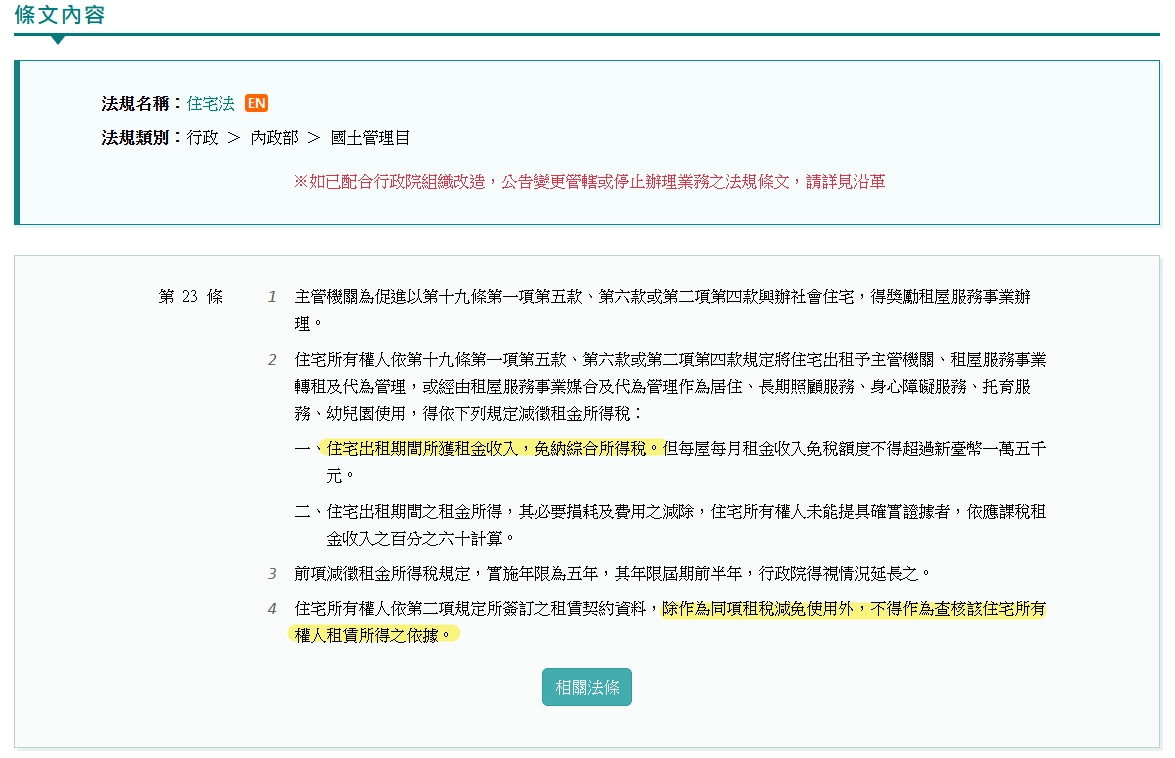Viewport: 1175px width, 758px height.
Task: Open the English version via the EN icon
Action: [x=255, y=102]
